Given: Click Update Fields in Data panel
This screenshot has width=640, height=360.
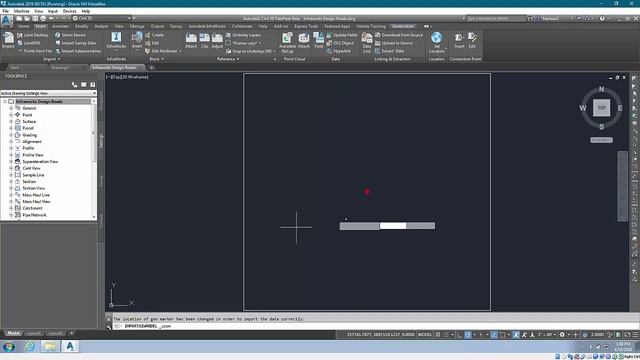Looking at the screenshot, I should pyautogui.click(x=342, y=35).
